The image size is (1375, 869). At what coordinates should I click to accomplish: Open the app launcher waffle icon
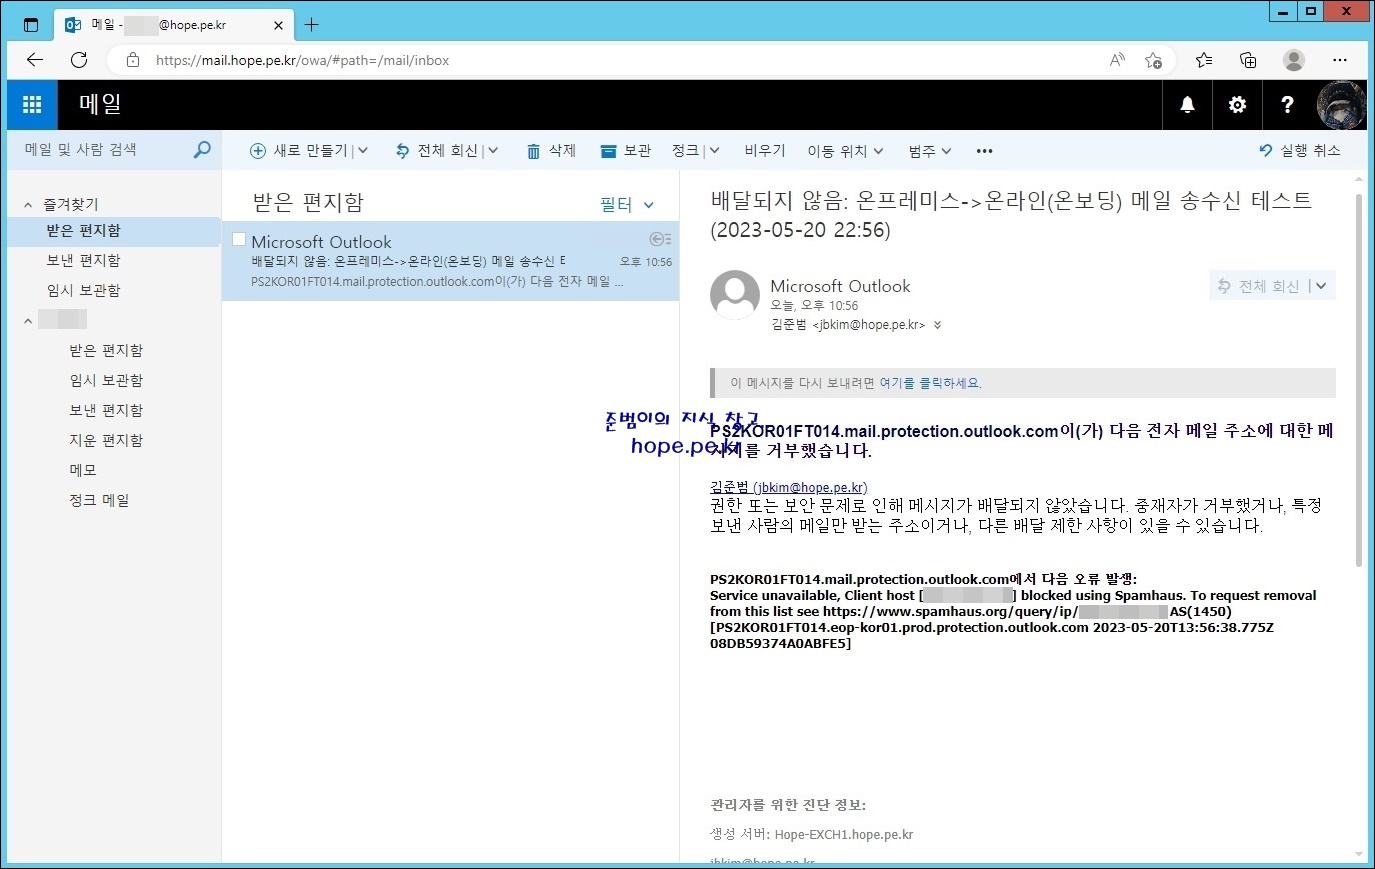click(32, 105)
